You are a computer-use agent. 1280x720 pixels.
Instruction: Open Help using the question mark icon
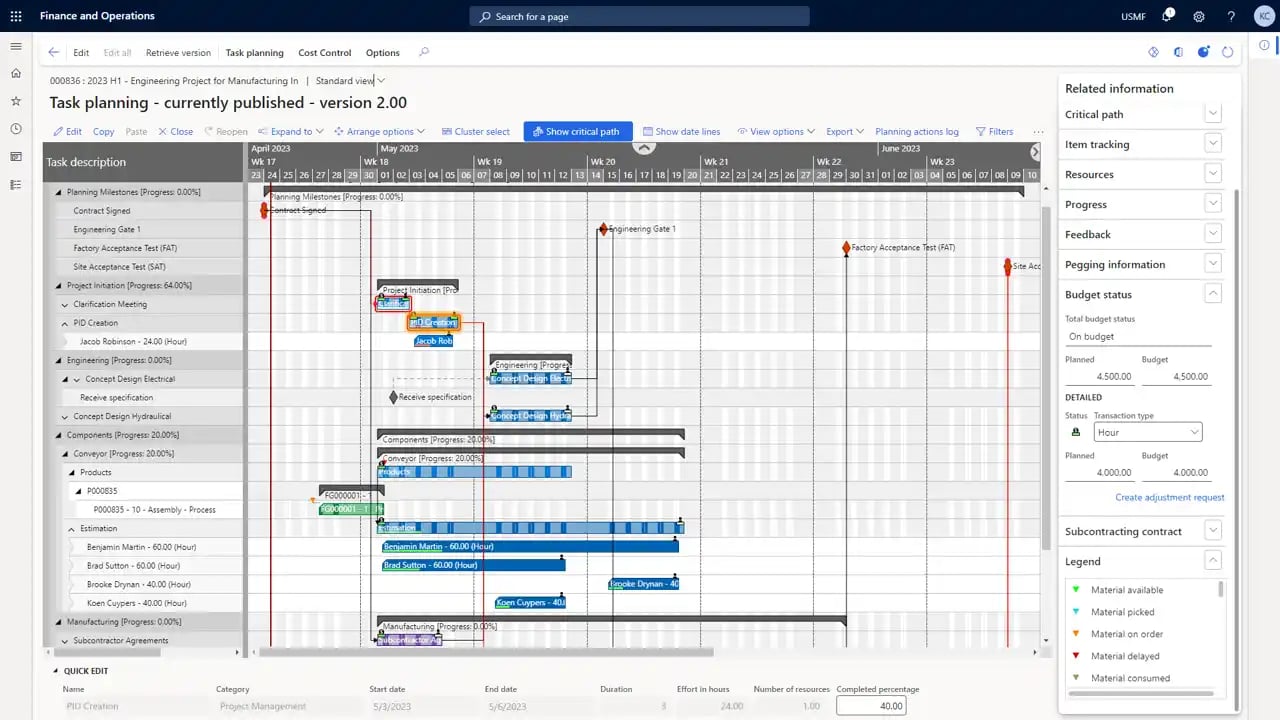tap(1231, 15)
